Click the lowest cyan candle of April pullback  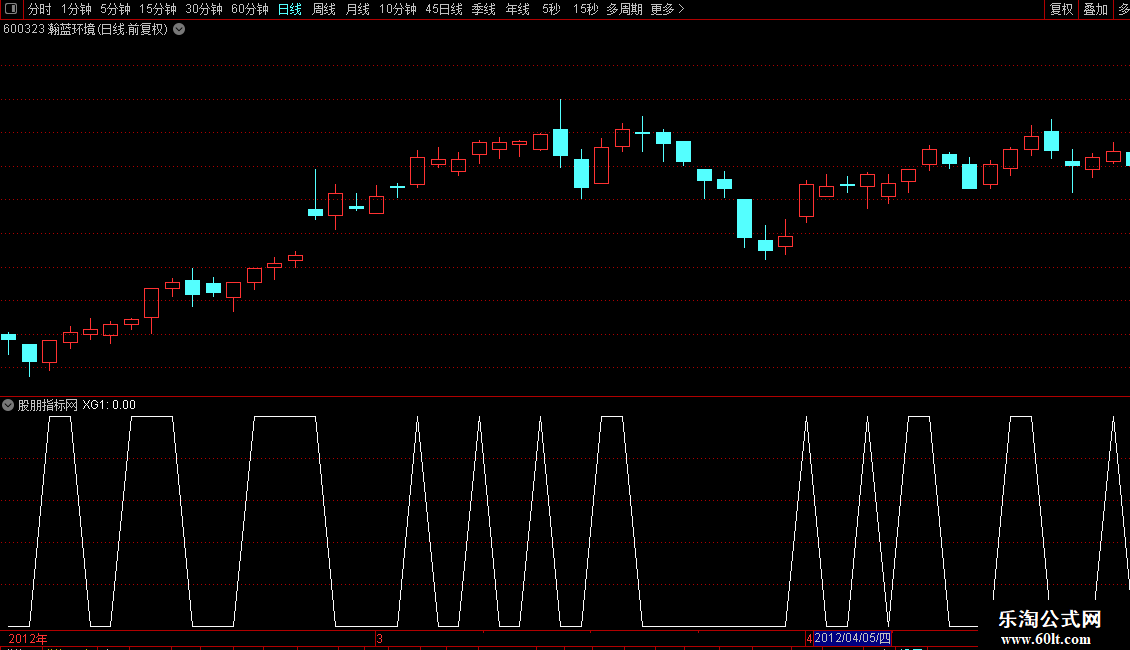click(x=765, y=245)
